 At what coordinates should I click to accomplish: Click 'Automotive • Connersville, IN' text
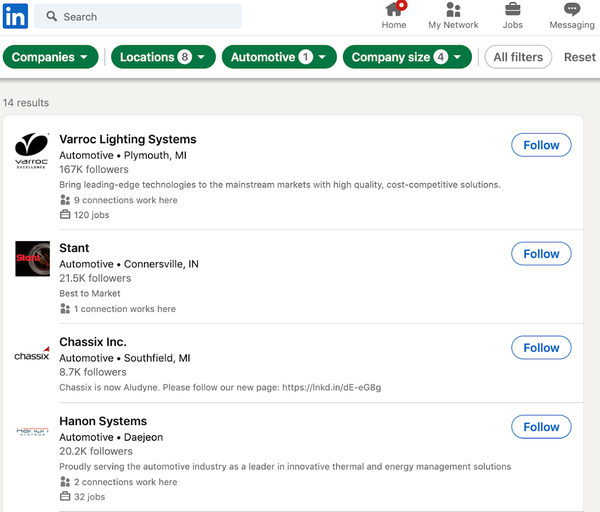[129, 264]
